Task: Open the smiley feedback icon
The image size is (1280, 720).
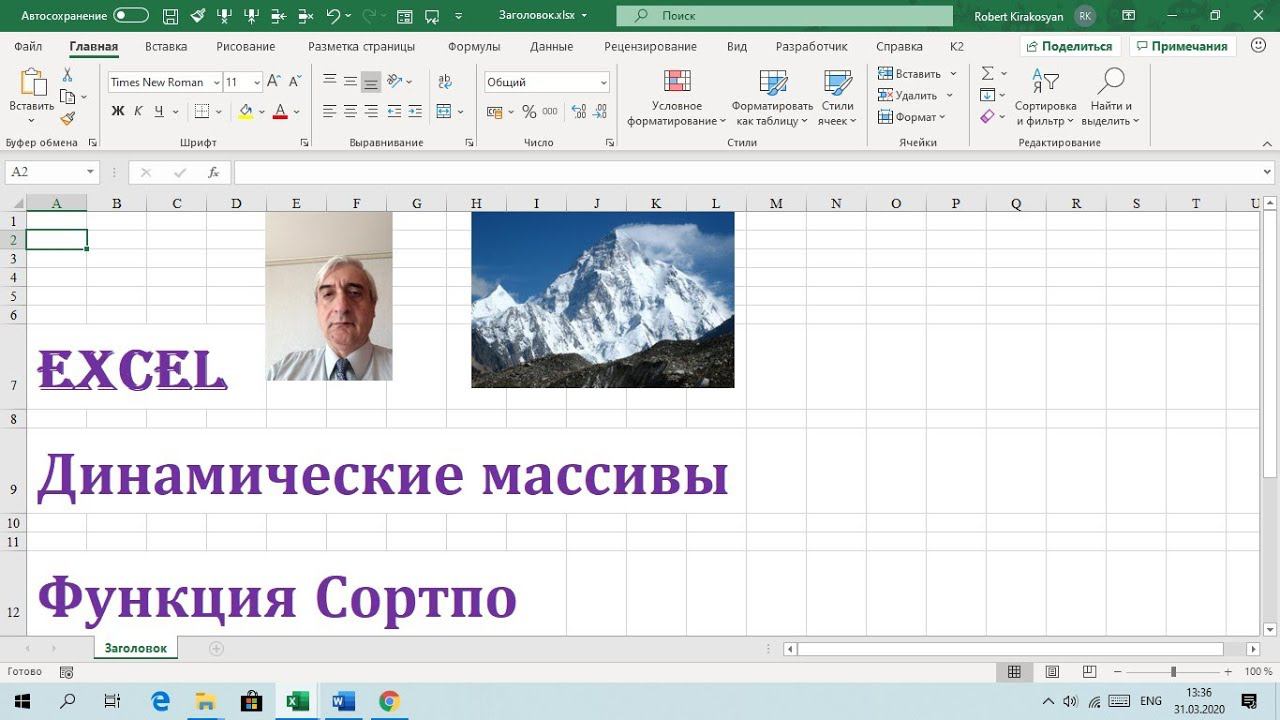Action: click(x=1259, y=46)
